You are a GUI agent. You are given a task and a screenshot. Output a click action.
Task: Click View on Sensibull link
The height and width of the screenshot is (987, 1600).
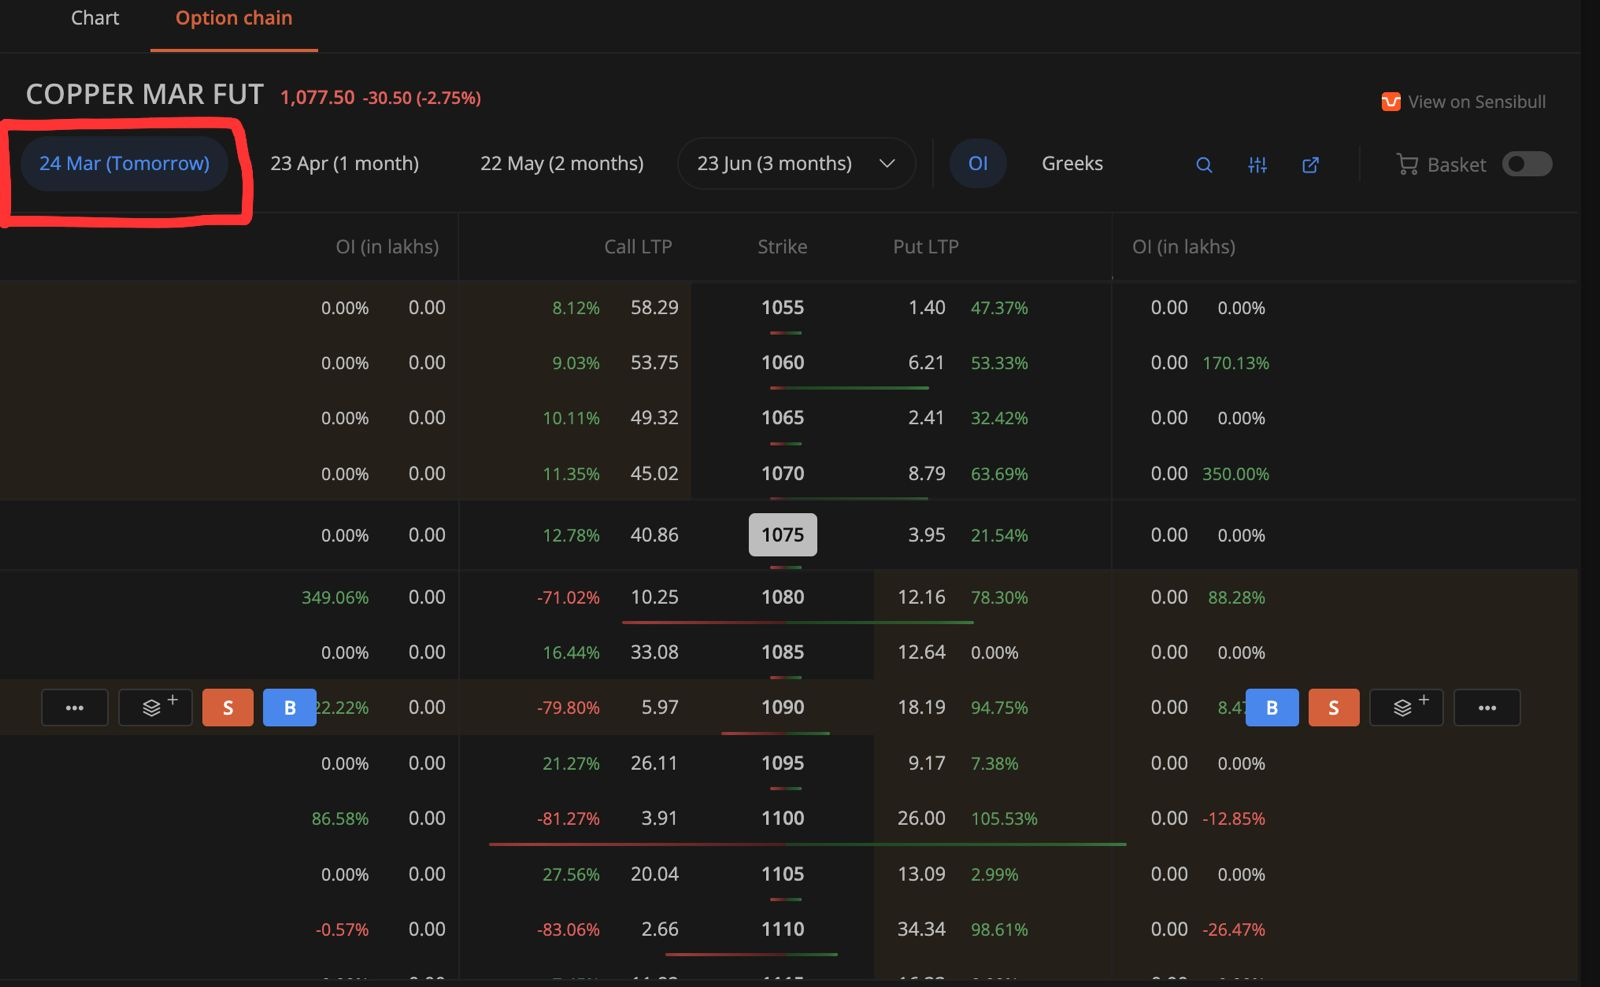pyautogui.click(x=1476, y=102)
